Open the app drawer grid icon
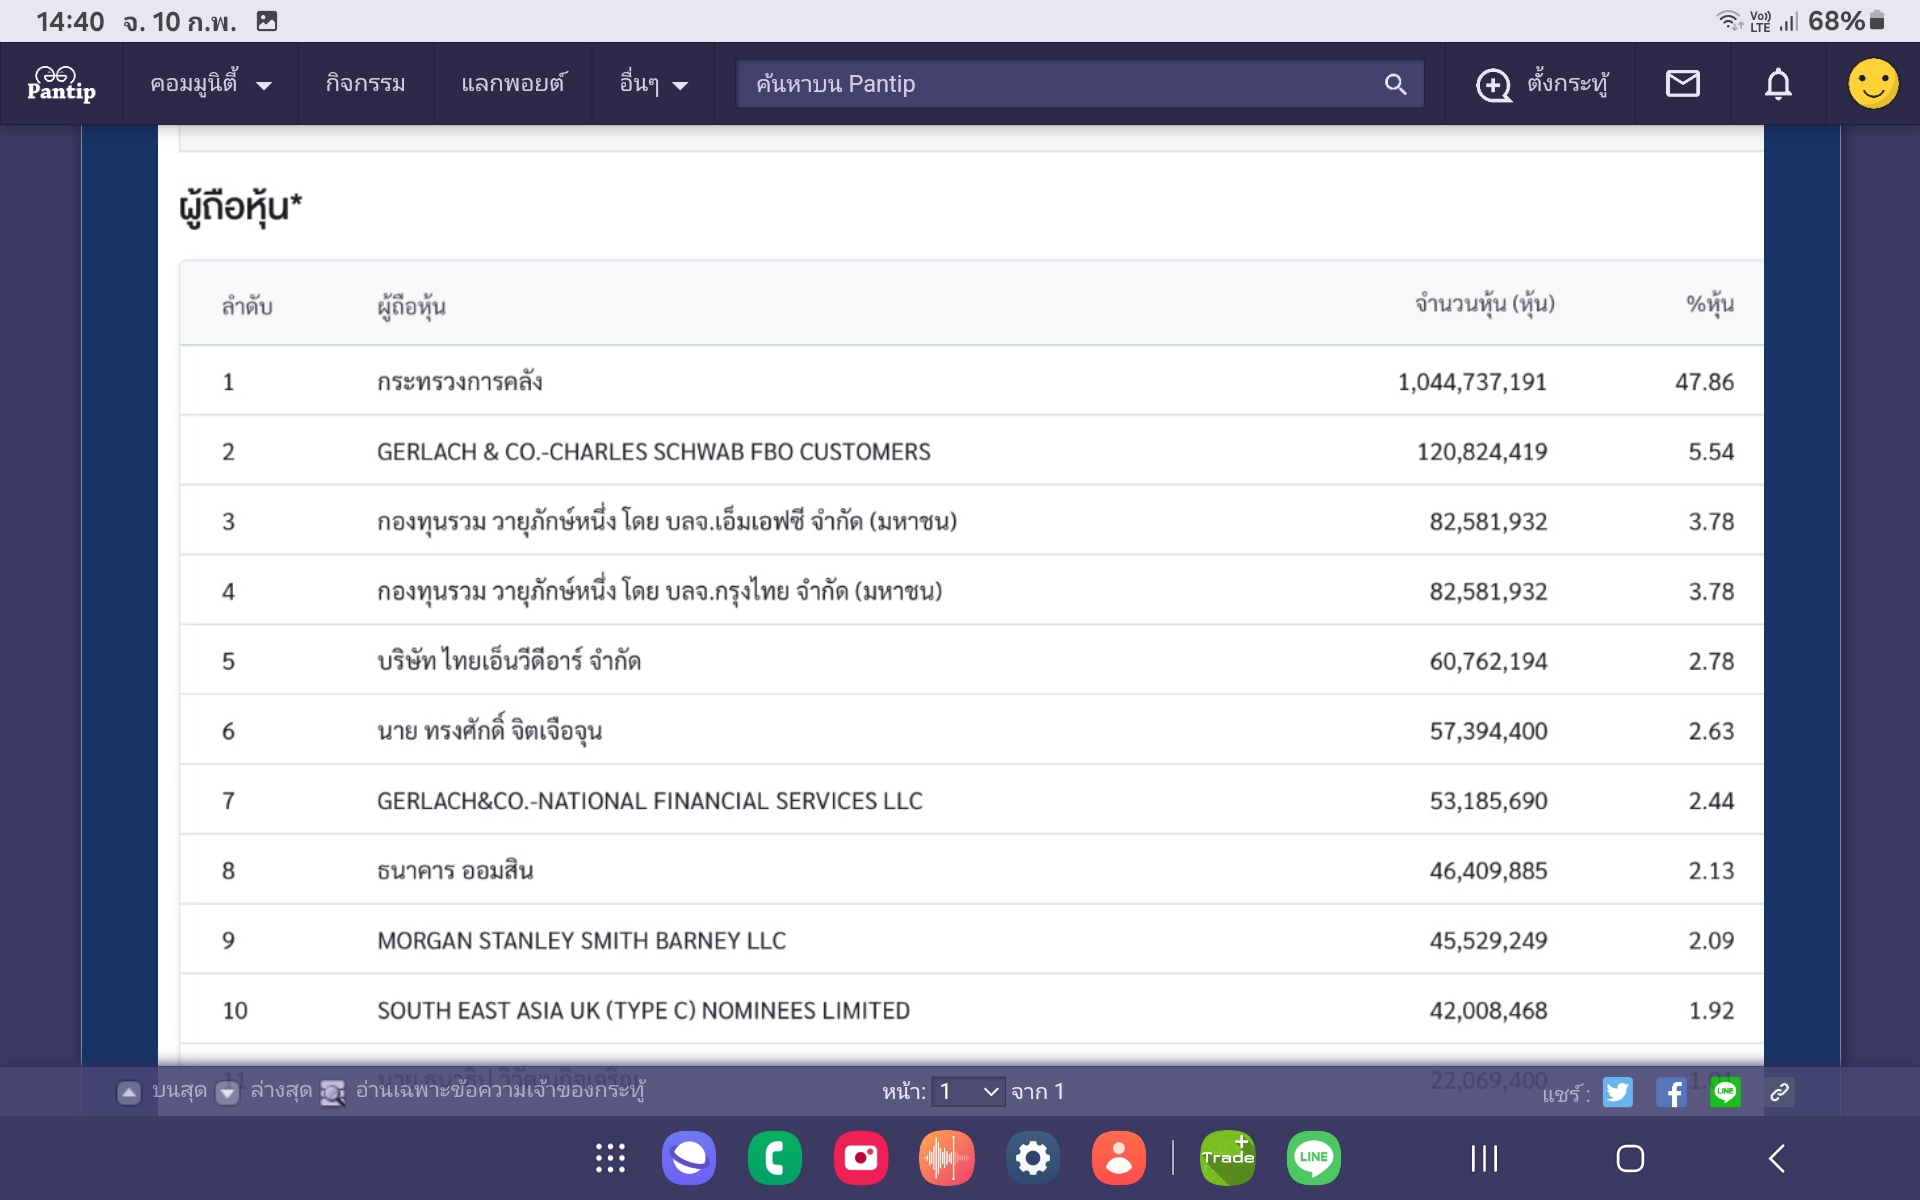Image resolution: width=1920 pixels, height=1200 pixels. pos(610,1158)
